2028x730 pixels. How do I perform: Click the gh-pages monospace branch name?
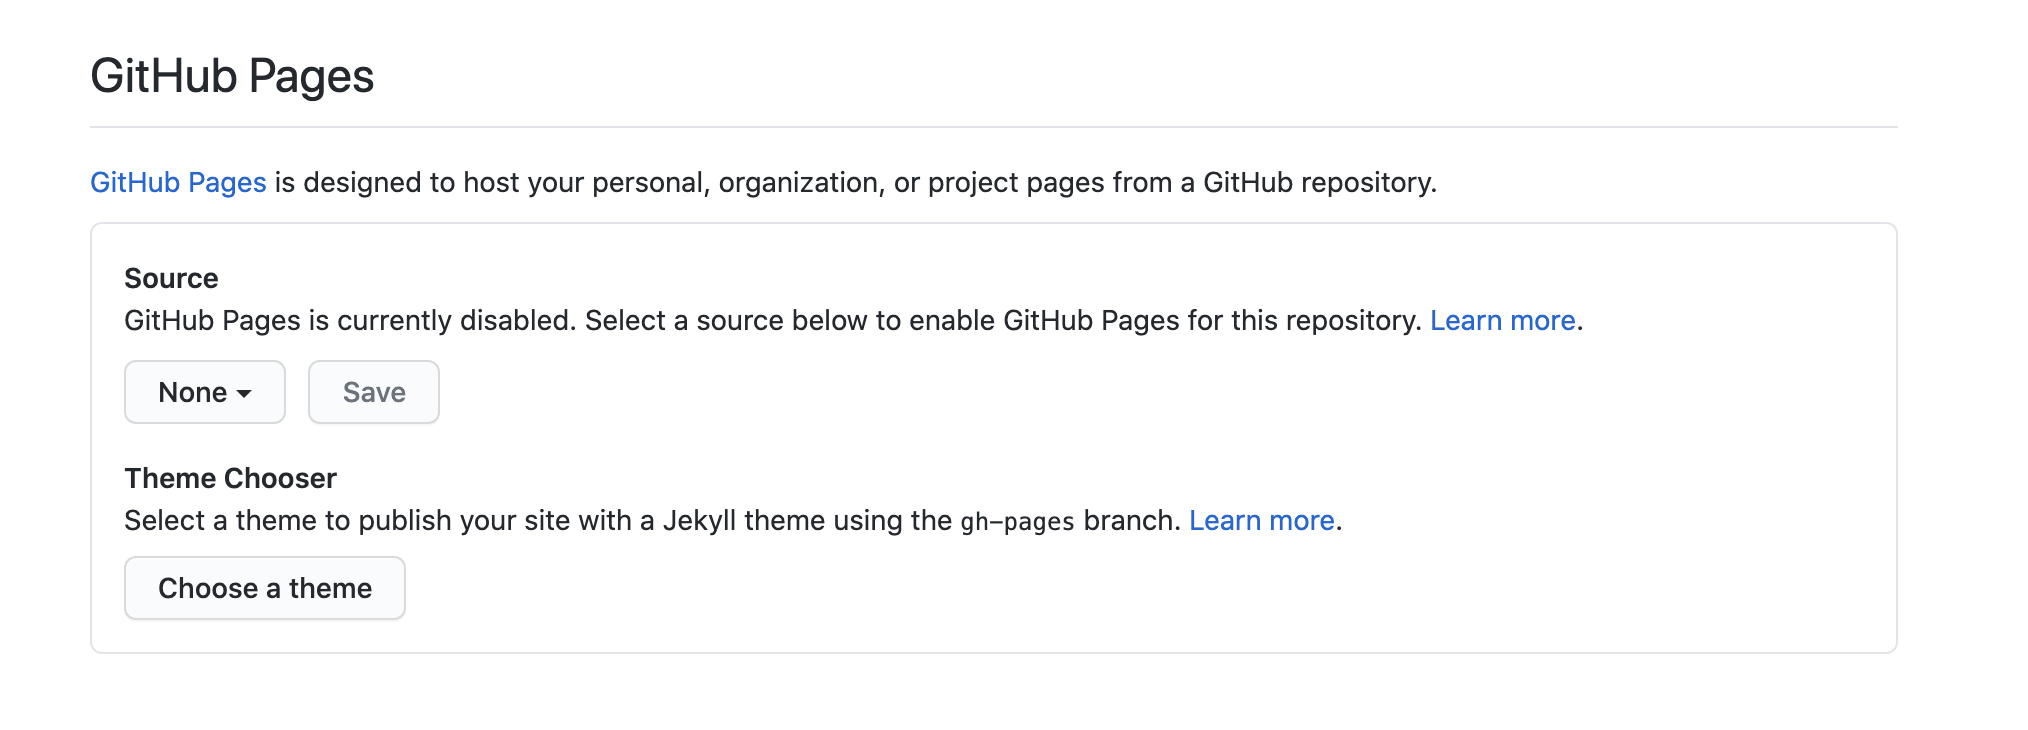(1017, 522)
